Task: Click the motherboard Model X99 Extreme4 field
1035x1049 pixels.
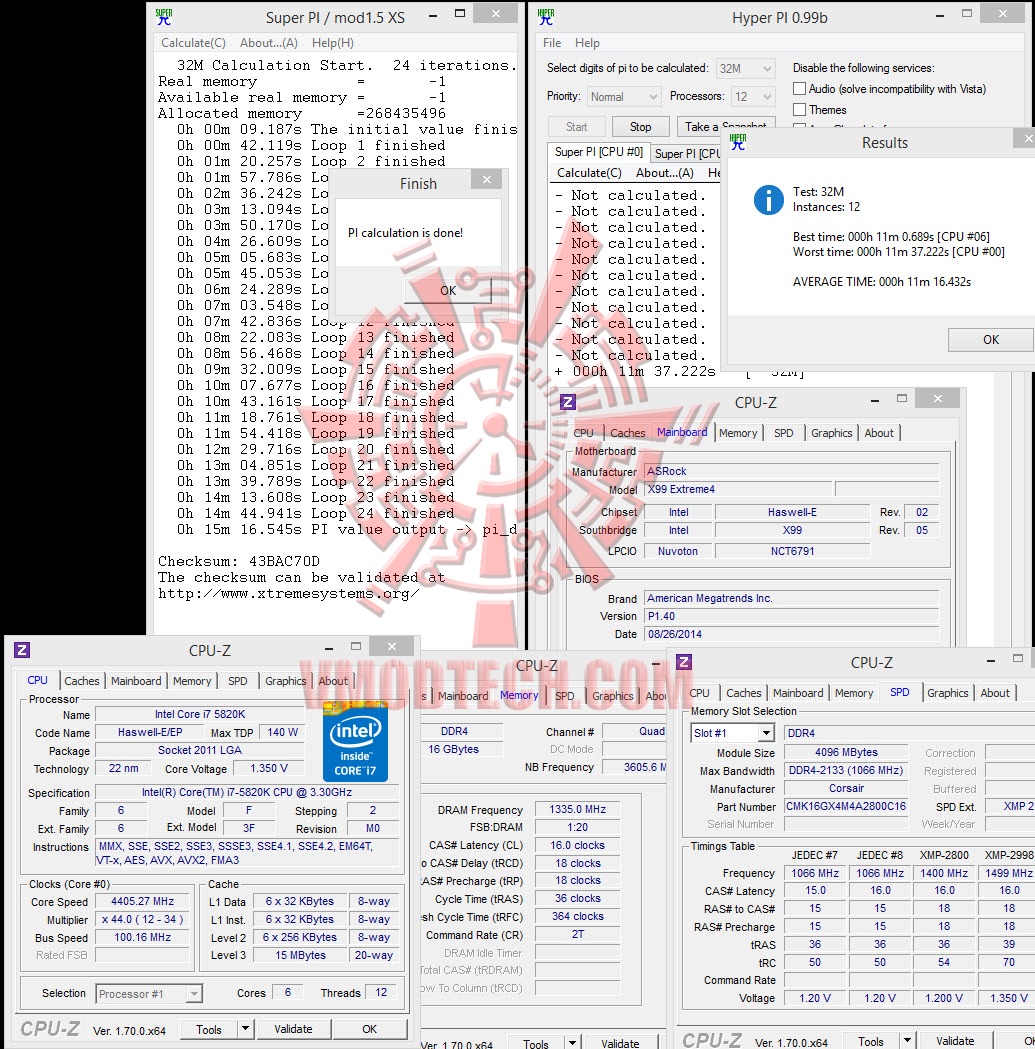Action: [x=739, y=489]
